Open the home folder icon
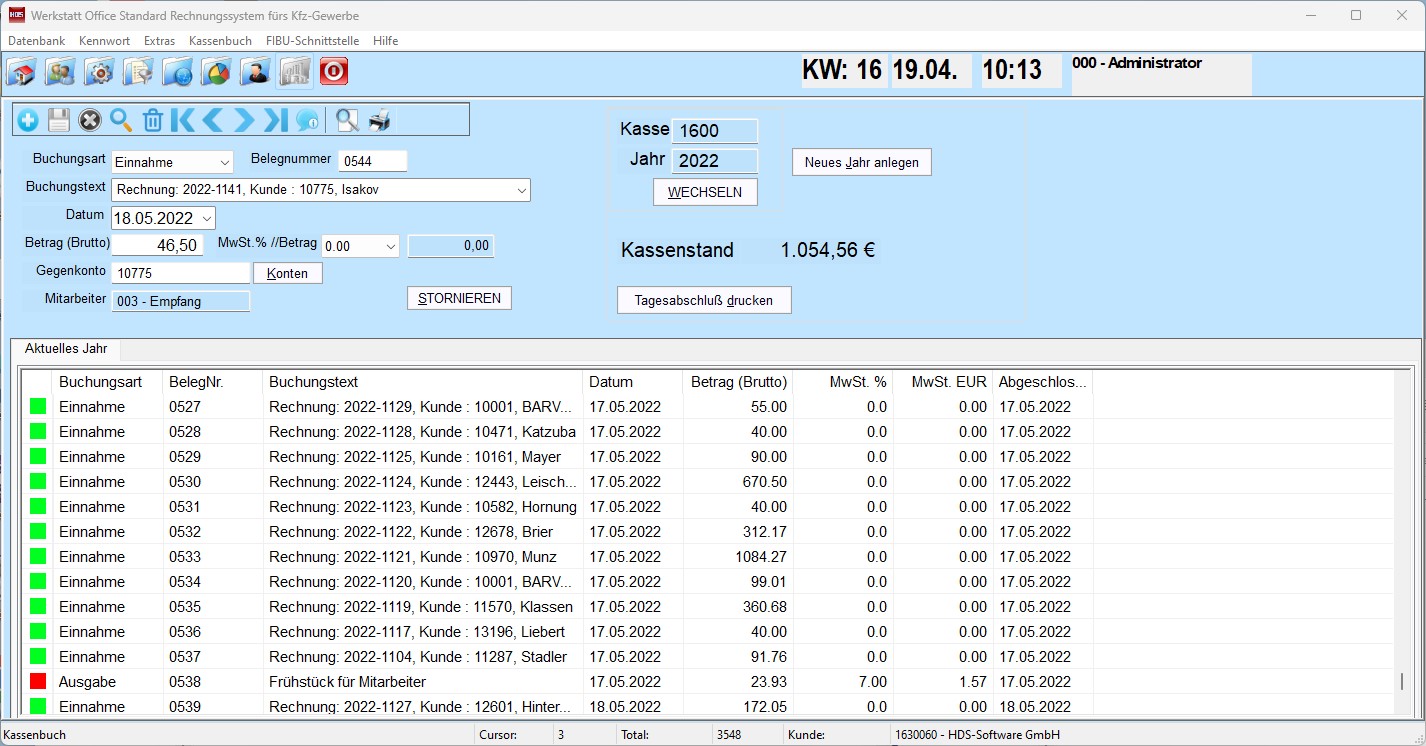The height and width of the screenshot is (746, 1426). click(22, 72)
